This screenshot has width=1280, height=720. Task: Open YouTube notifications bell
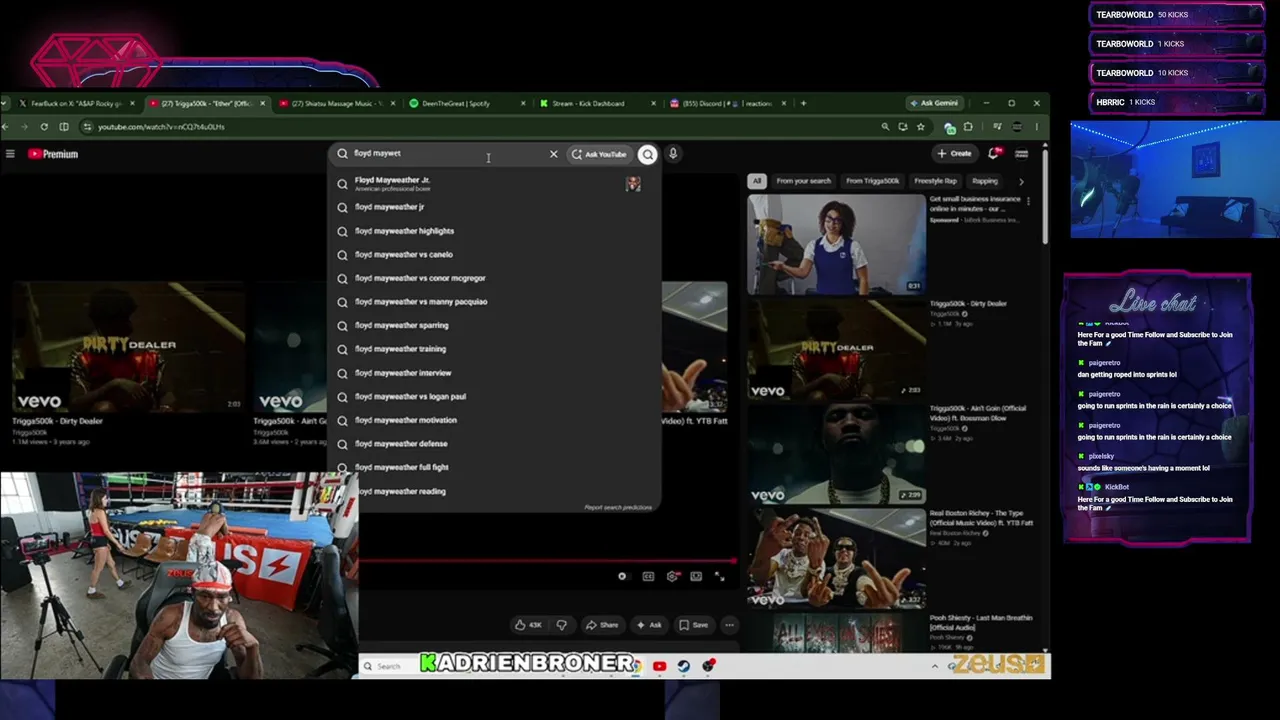(x=994, y=153)
